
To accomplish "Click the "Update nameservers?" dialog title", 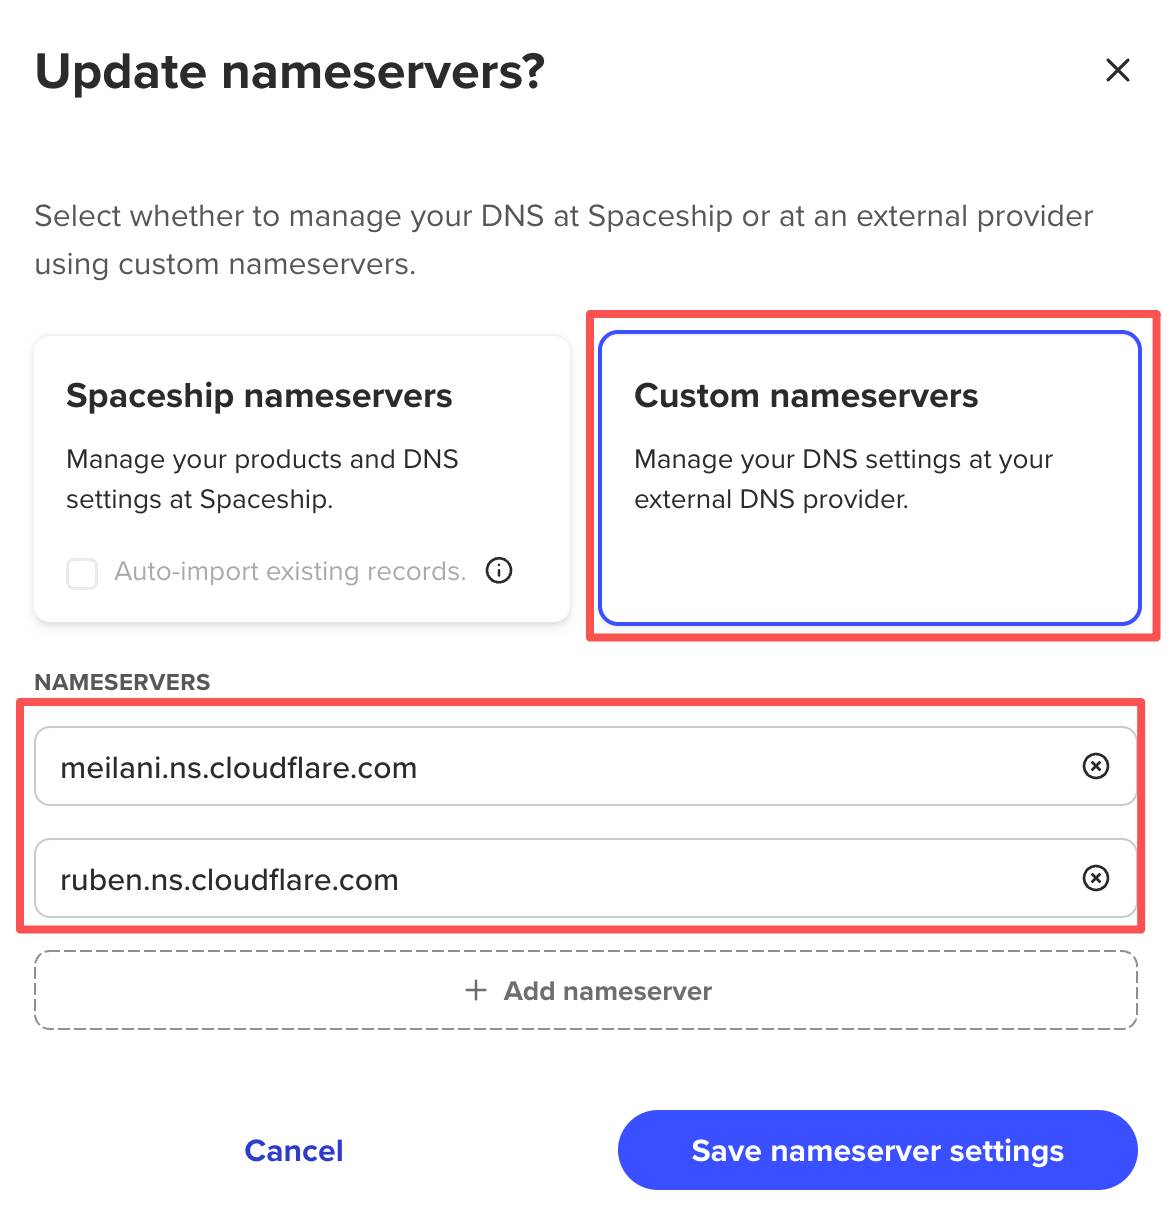I will 290,72.
